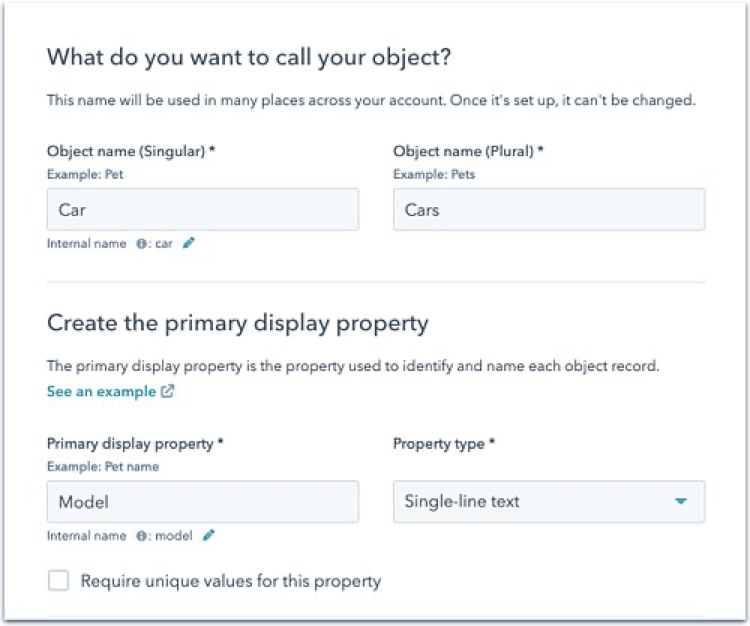Click 'What do you want to call your object?' heading
Screen dimensions: 750x626
point(249,57)
